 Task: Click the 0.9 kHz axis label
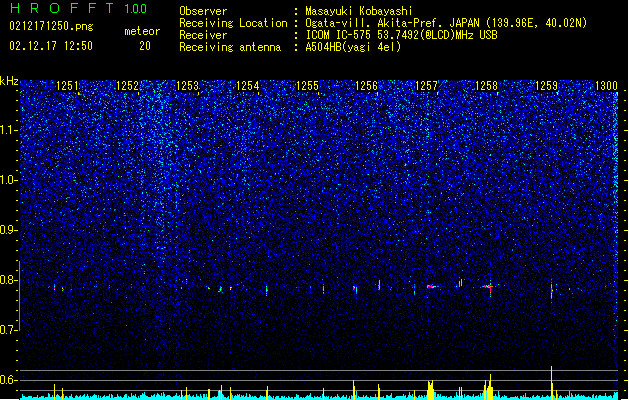[x=9, y=230]
